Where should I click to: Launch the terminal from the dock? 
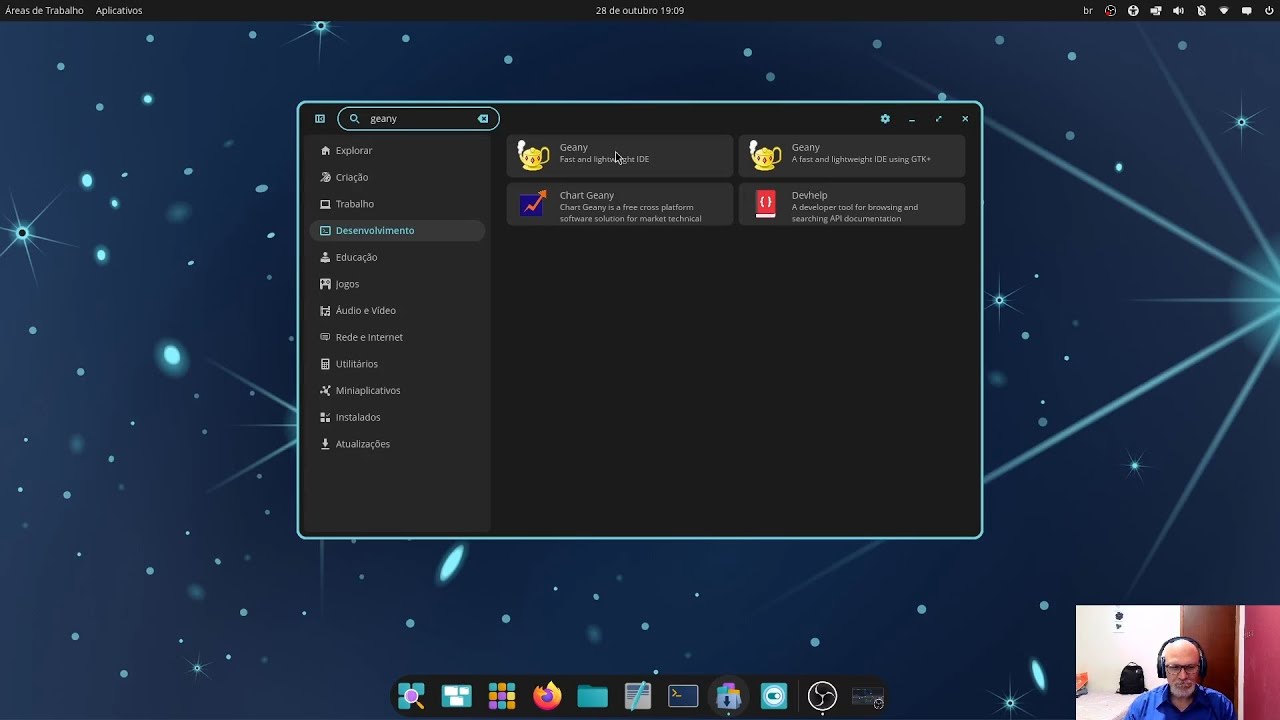(x=683, y=696)
